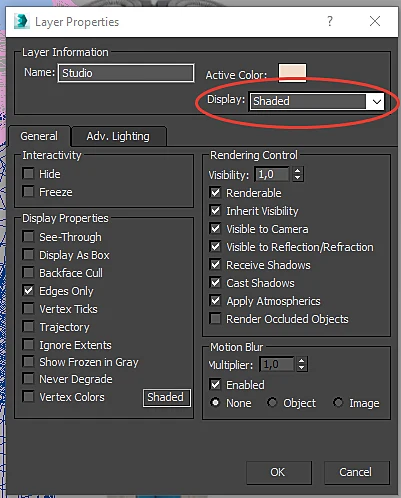Open the Display mode dropdown arrow
This screenshot has height=498, width=401.
click(377, 101)
